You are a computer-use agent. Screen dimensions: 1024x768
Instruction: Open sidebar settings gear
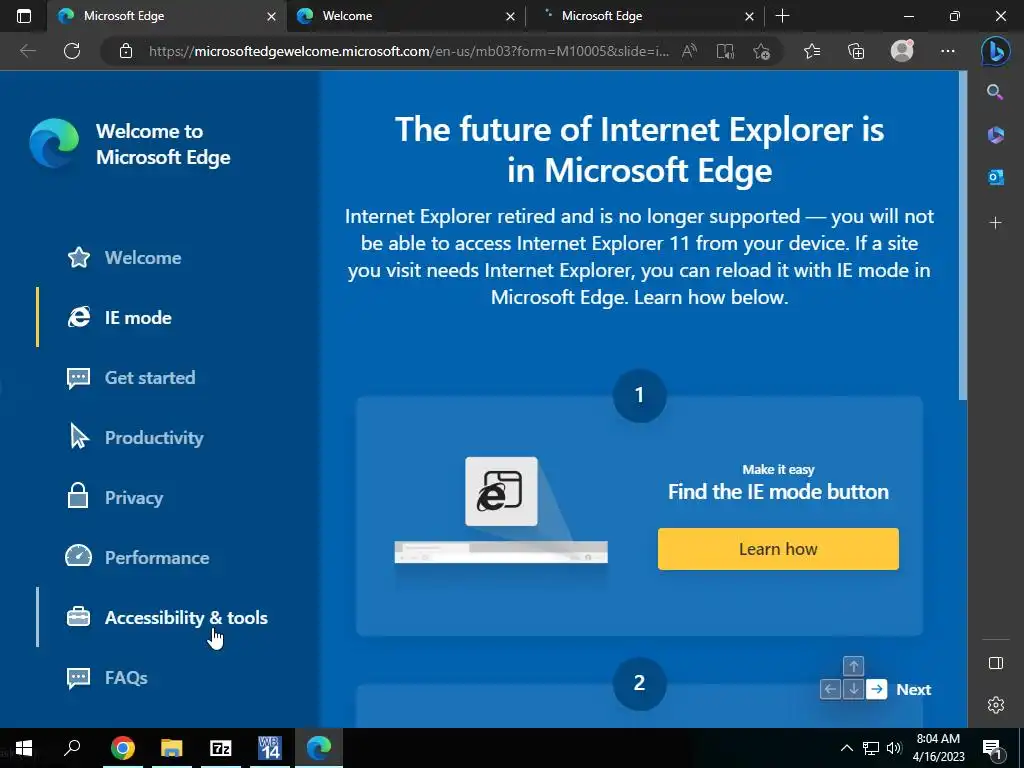tap(996, 705)
